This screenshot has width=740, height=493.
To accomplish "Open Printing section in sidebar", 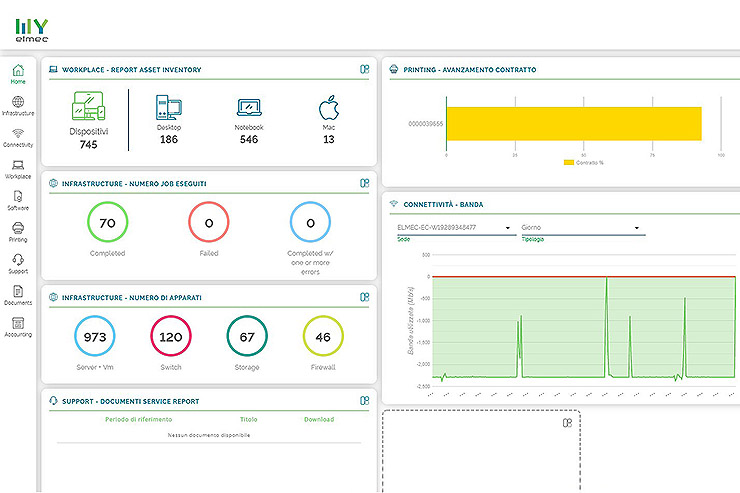I will 18,232.
